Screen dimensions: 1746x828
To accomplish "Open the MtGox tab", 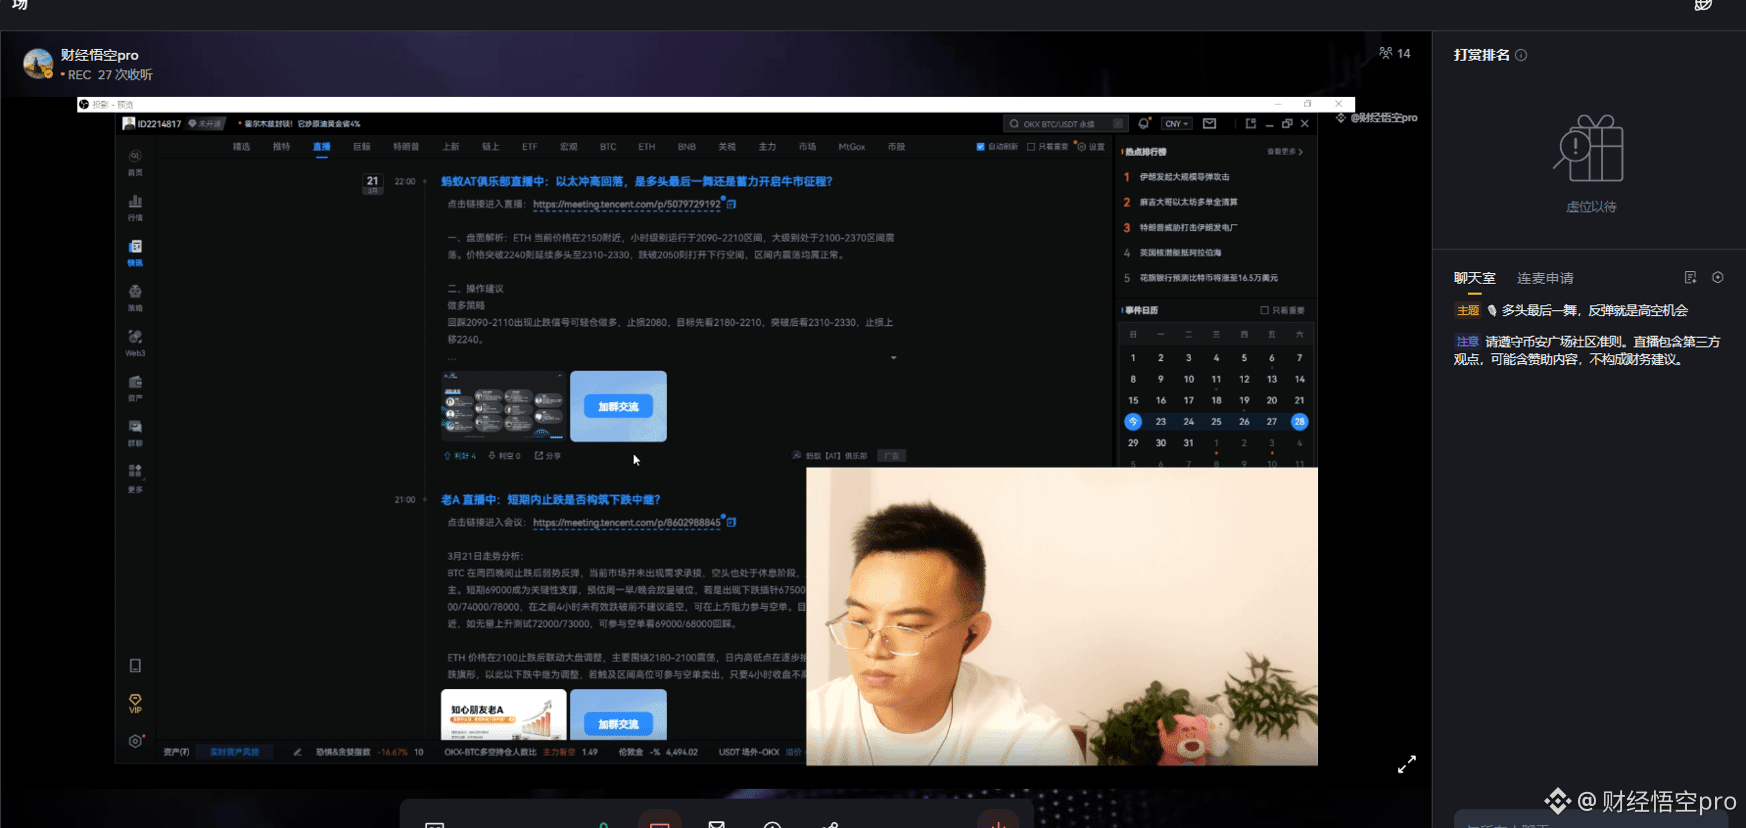I will pos(852,147).
